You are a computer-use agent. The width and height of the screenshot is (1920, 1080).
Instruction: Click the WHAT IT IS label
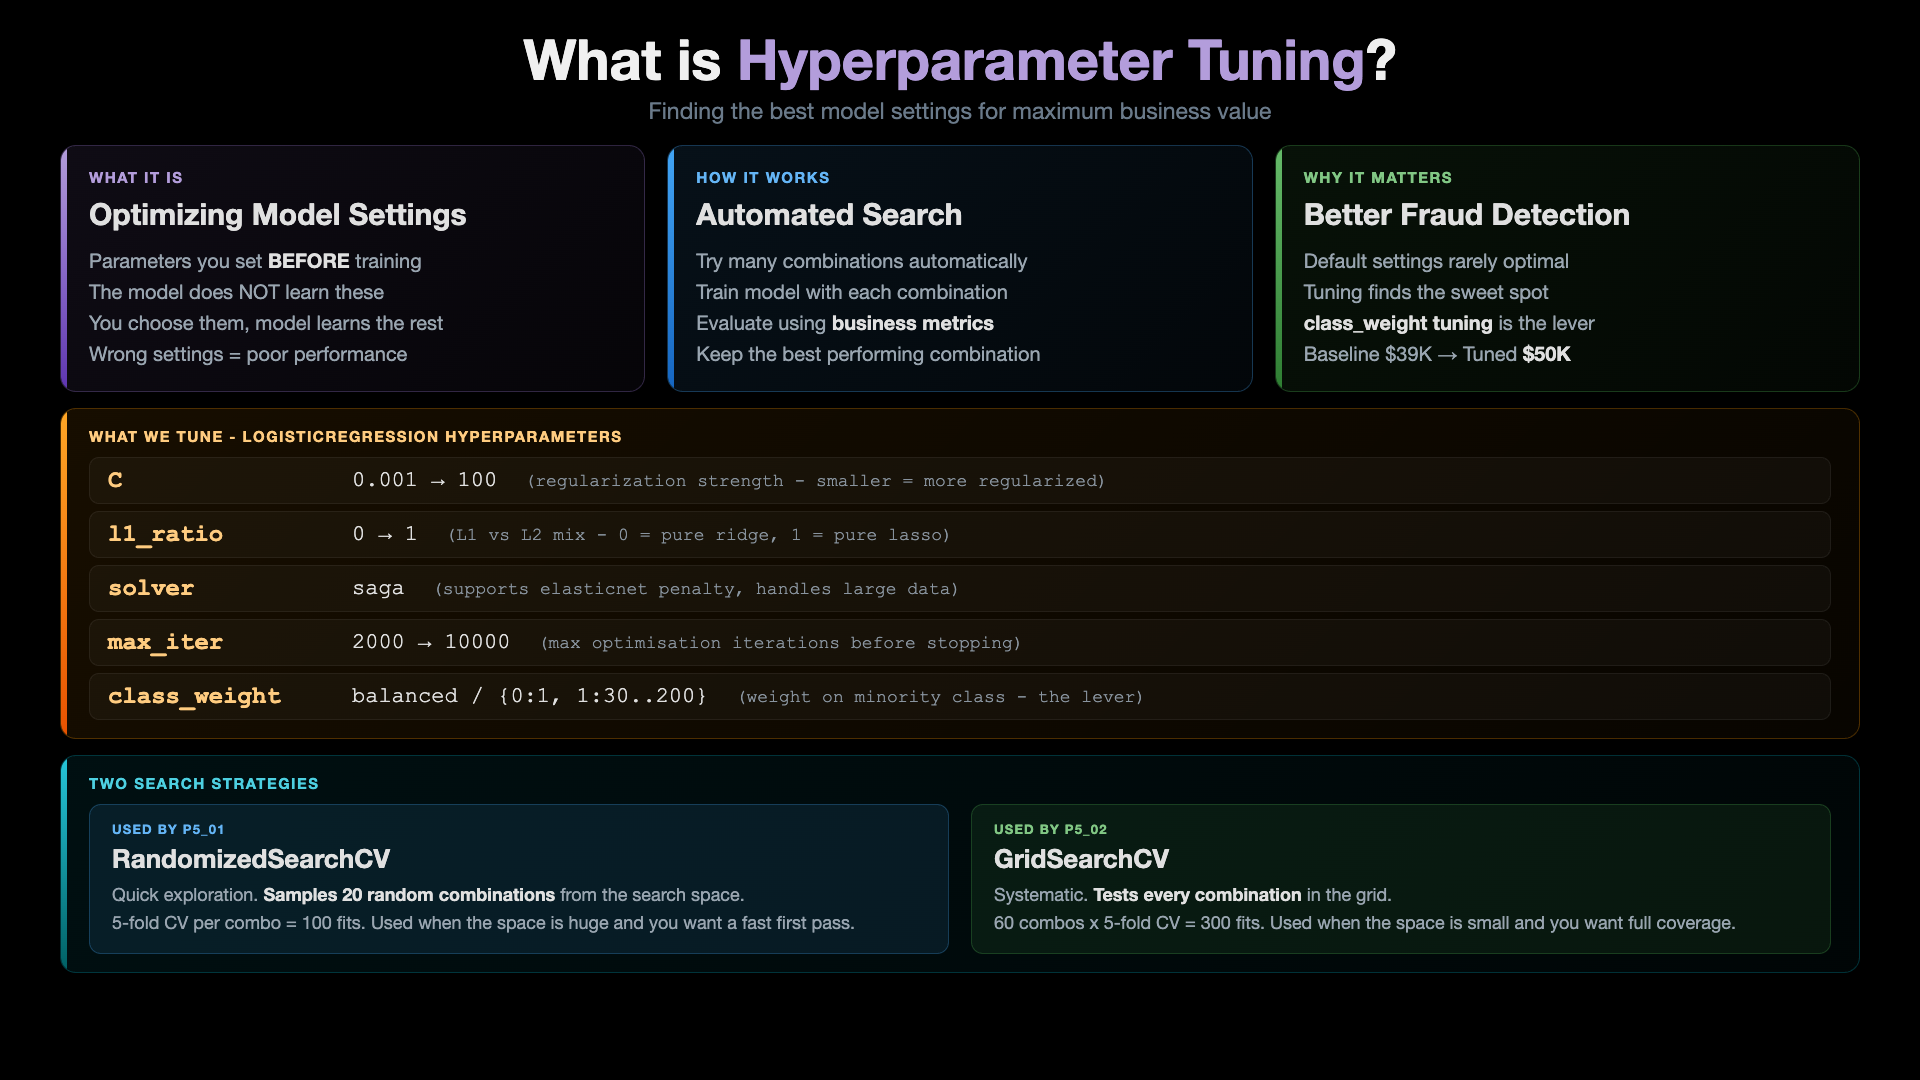[x=136, y=178]
